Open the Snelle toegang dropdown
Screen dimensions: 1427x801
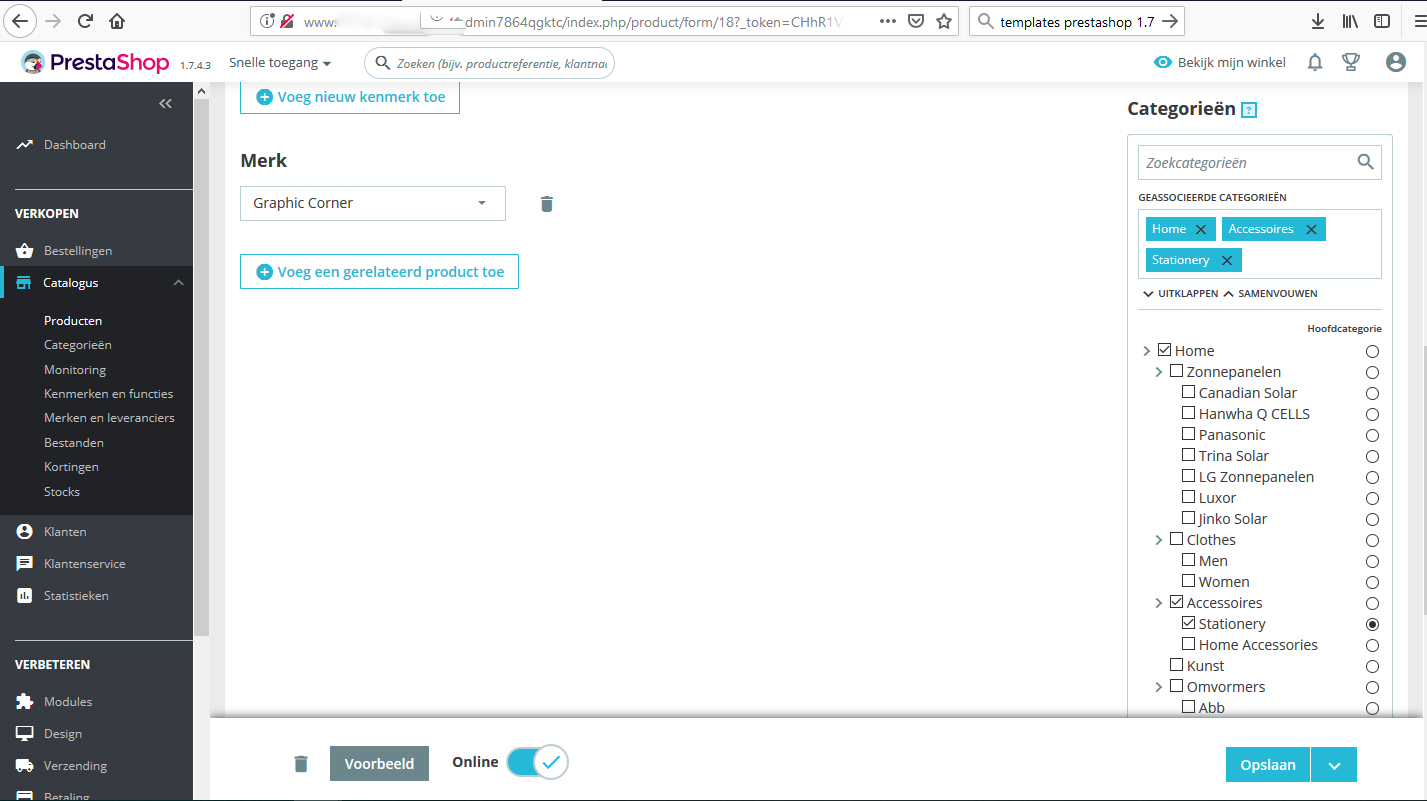(x=280, y=63)
